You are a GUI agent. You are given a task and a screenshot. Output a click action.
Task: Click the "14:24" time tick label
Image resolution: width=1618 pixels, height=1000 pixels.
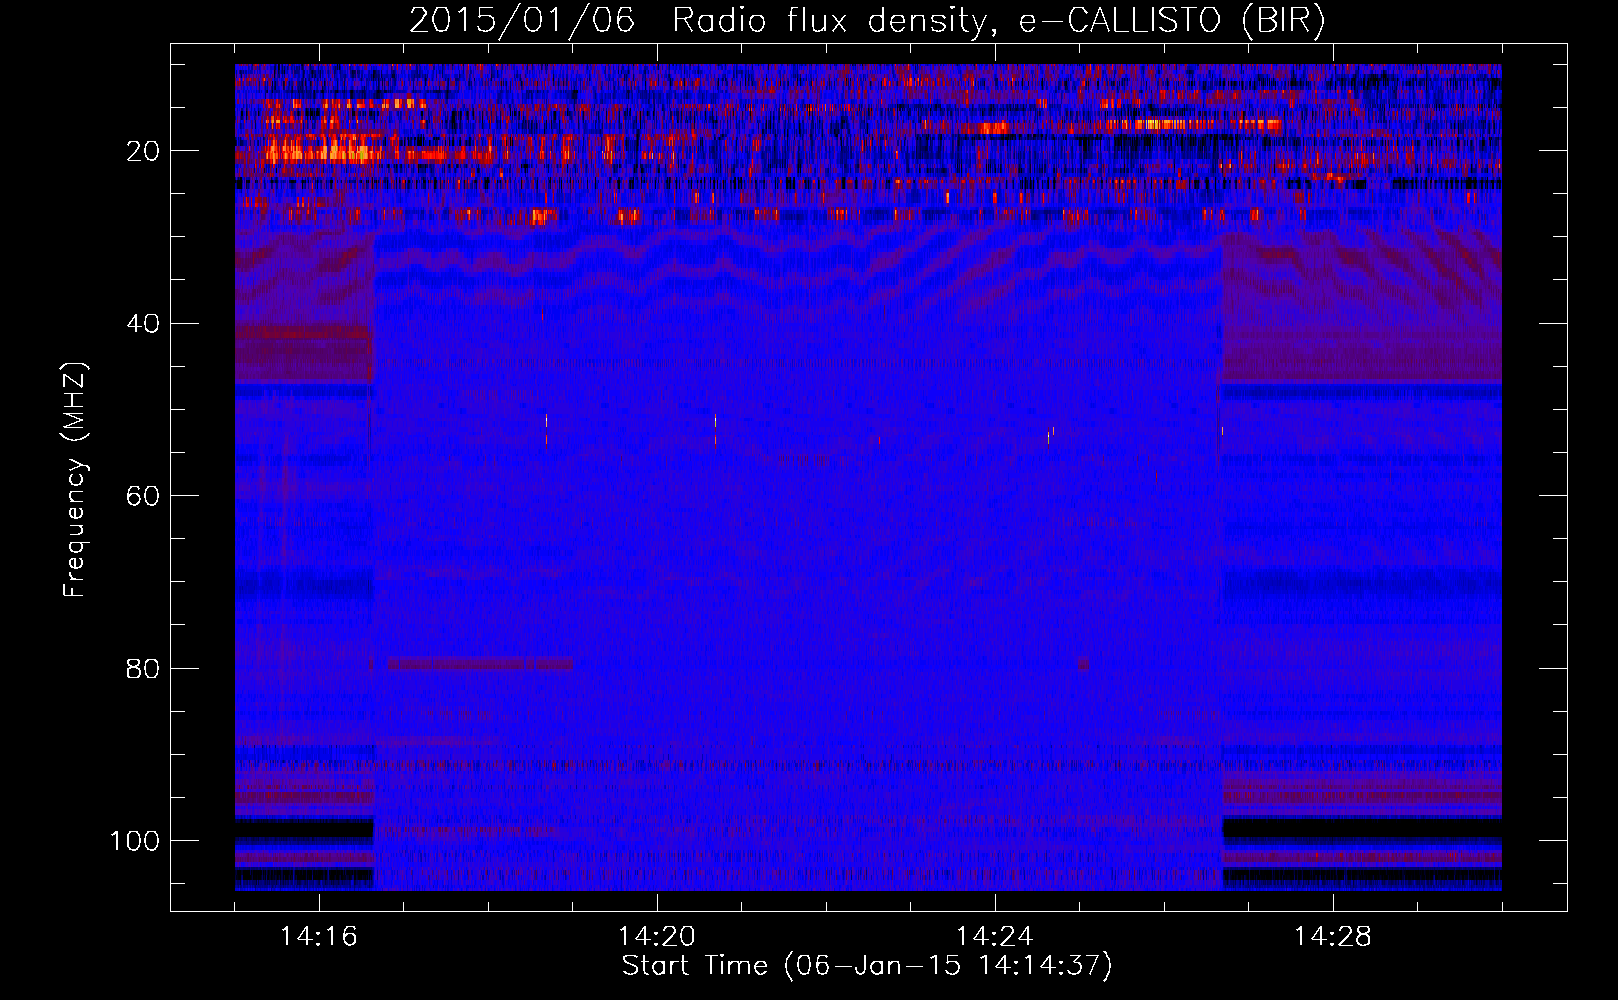click(995, 936)
